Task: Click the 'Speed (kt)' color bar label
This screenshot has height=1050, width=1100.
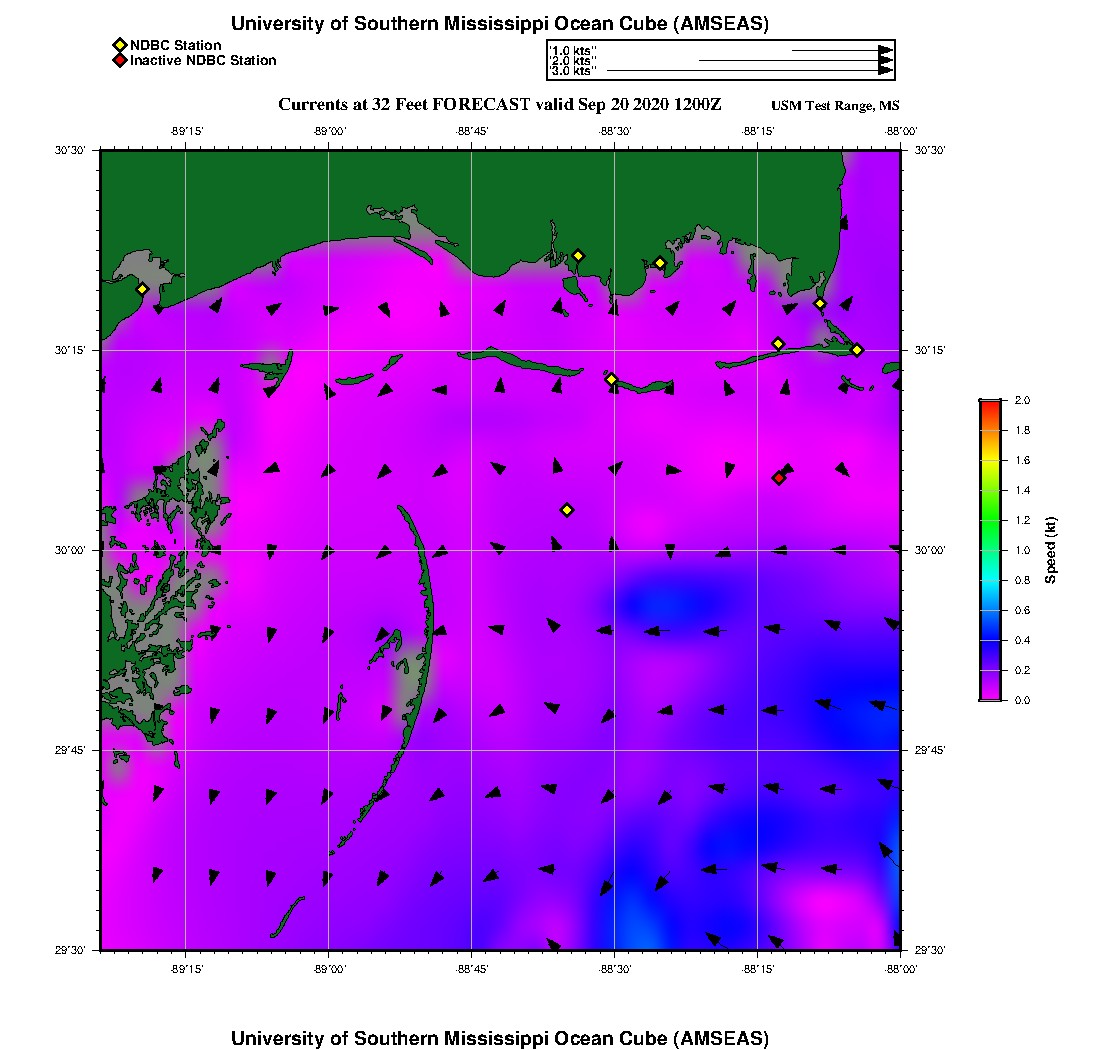Action: click(x=1051, y=550)
